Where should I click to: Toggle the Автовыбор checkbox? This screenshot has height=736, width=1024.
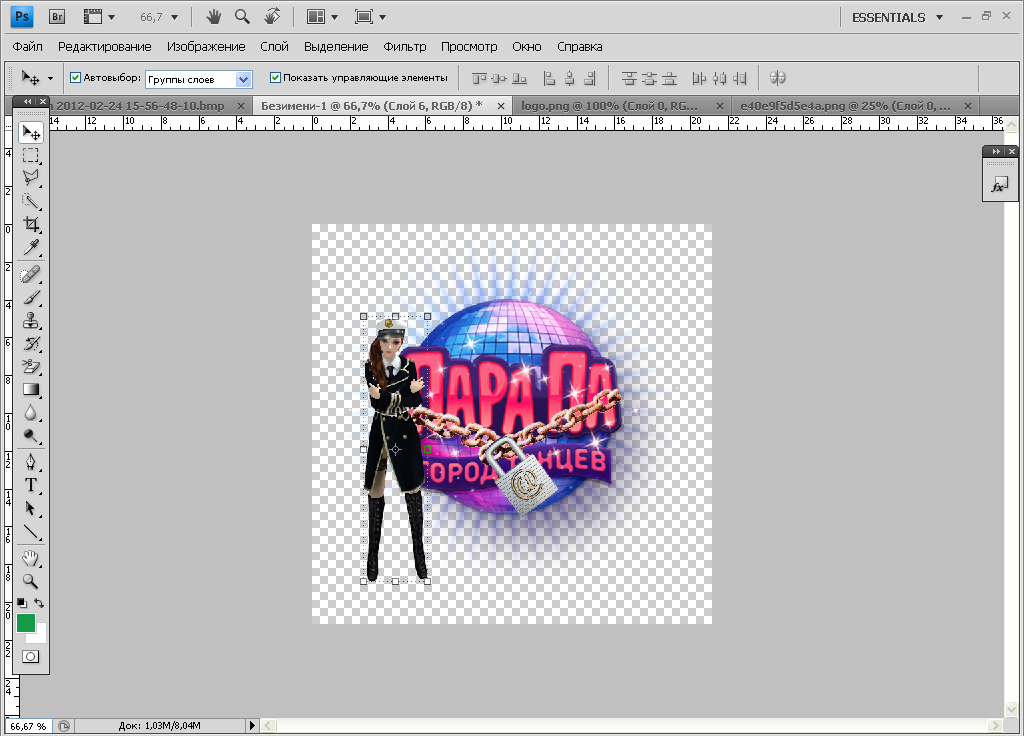(76, 78)
